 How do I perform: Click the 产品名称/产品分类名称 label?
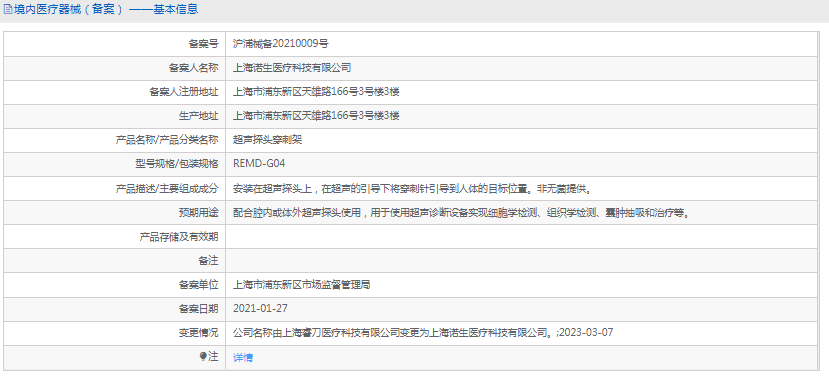(167, 140)
